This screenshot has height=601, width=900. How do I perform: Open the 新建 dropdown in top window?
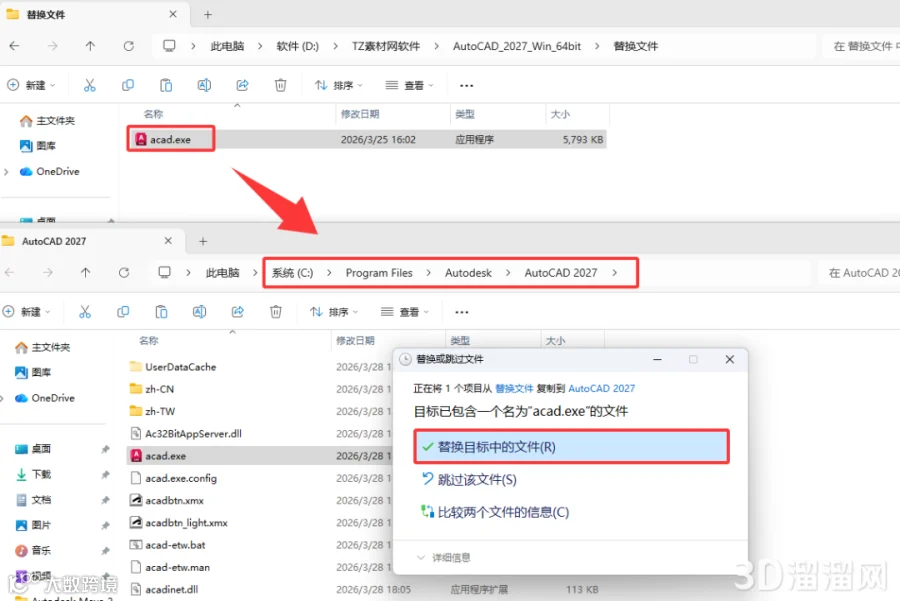point(31,86)
